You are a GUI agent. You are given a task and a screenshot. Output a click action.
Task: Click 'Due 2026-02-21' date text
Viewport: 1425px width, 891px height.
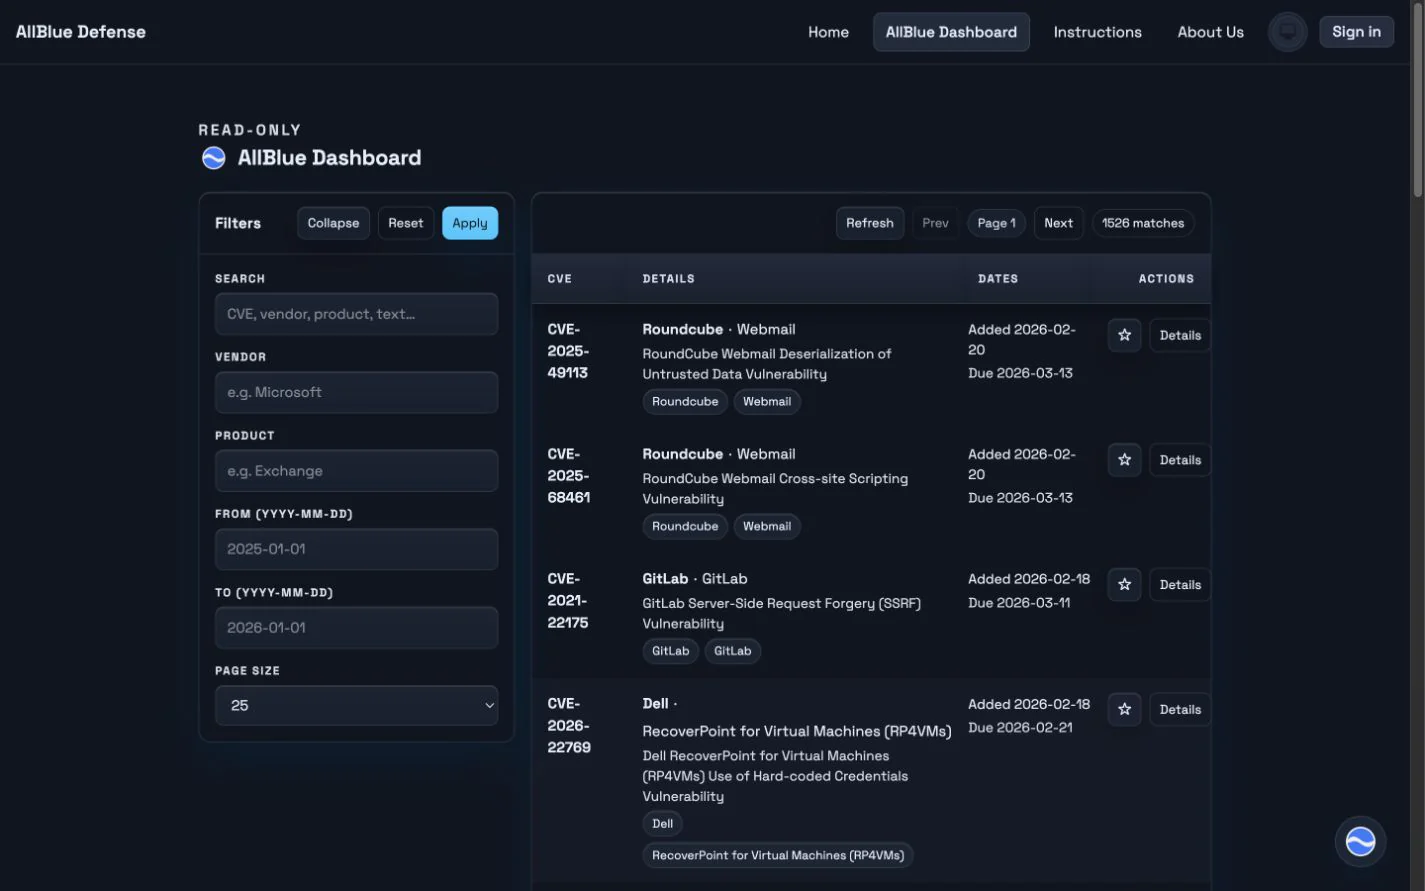(1020, 728)
